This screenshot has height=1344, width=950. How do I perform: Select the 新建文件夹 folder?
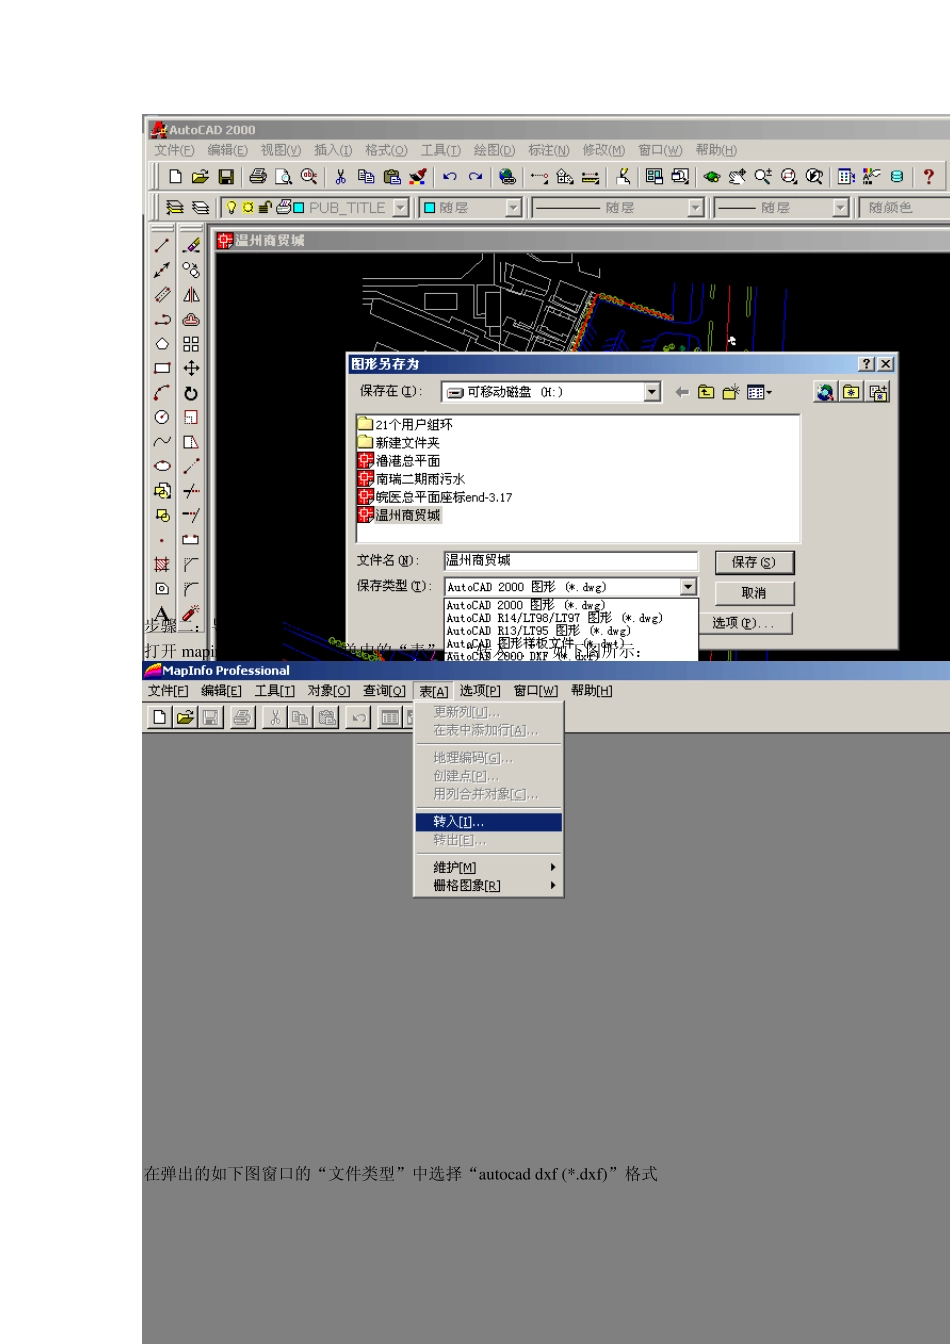[399, 443]
